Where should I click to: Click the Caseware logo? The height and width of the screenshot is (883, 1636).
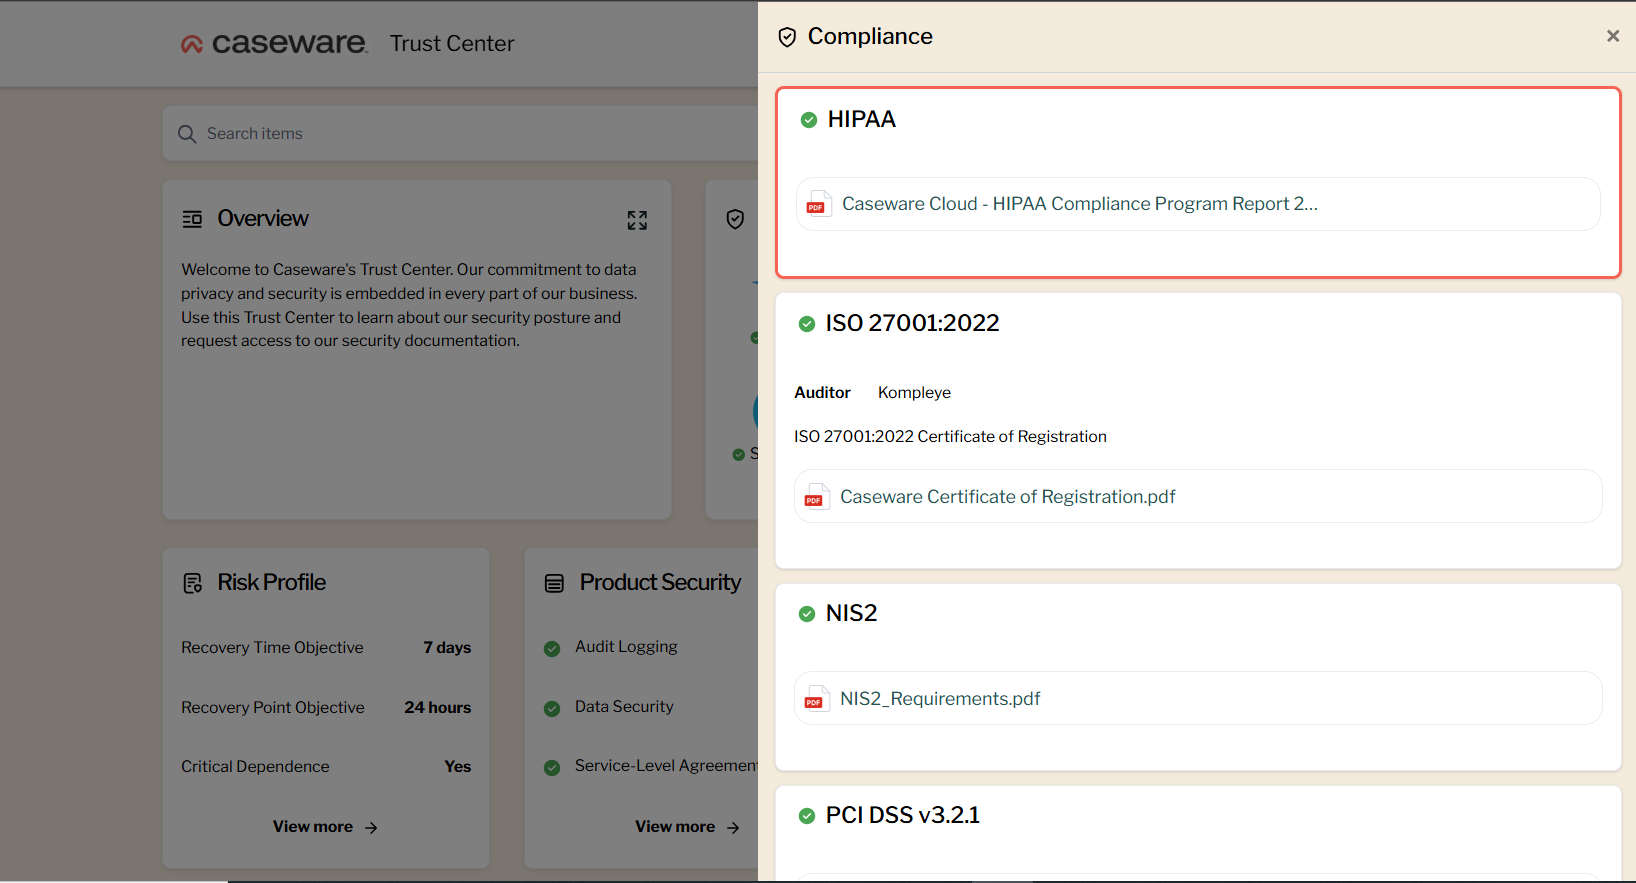tap(274, 43)
